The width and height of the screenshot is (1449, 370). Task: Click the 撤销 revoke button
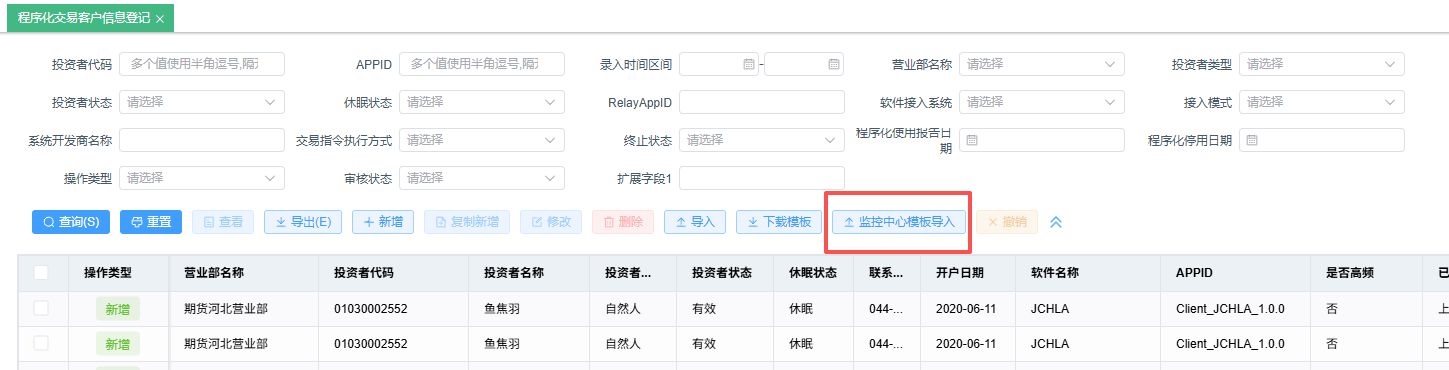coord(1007,222)
